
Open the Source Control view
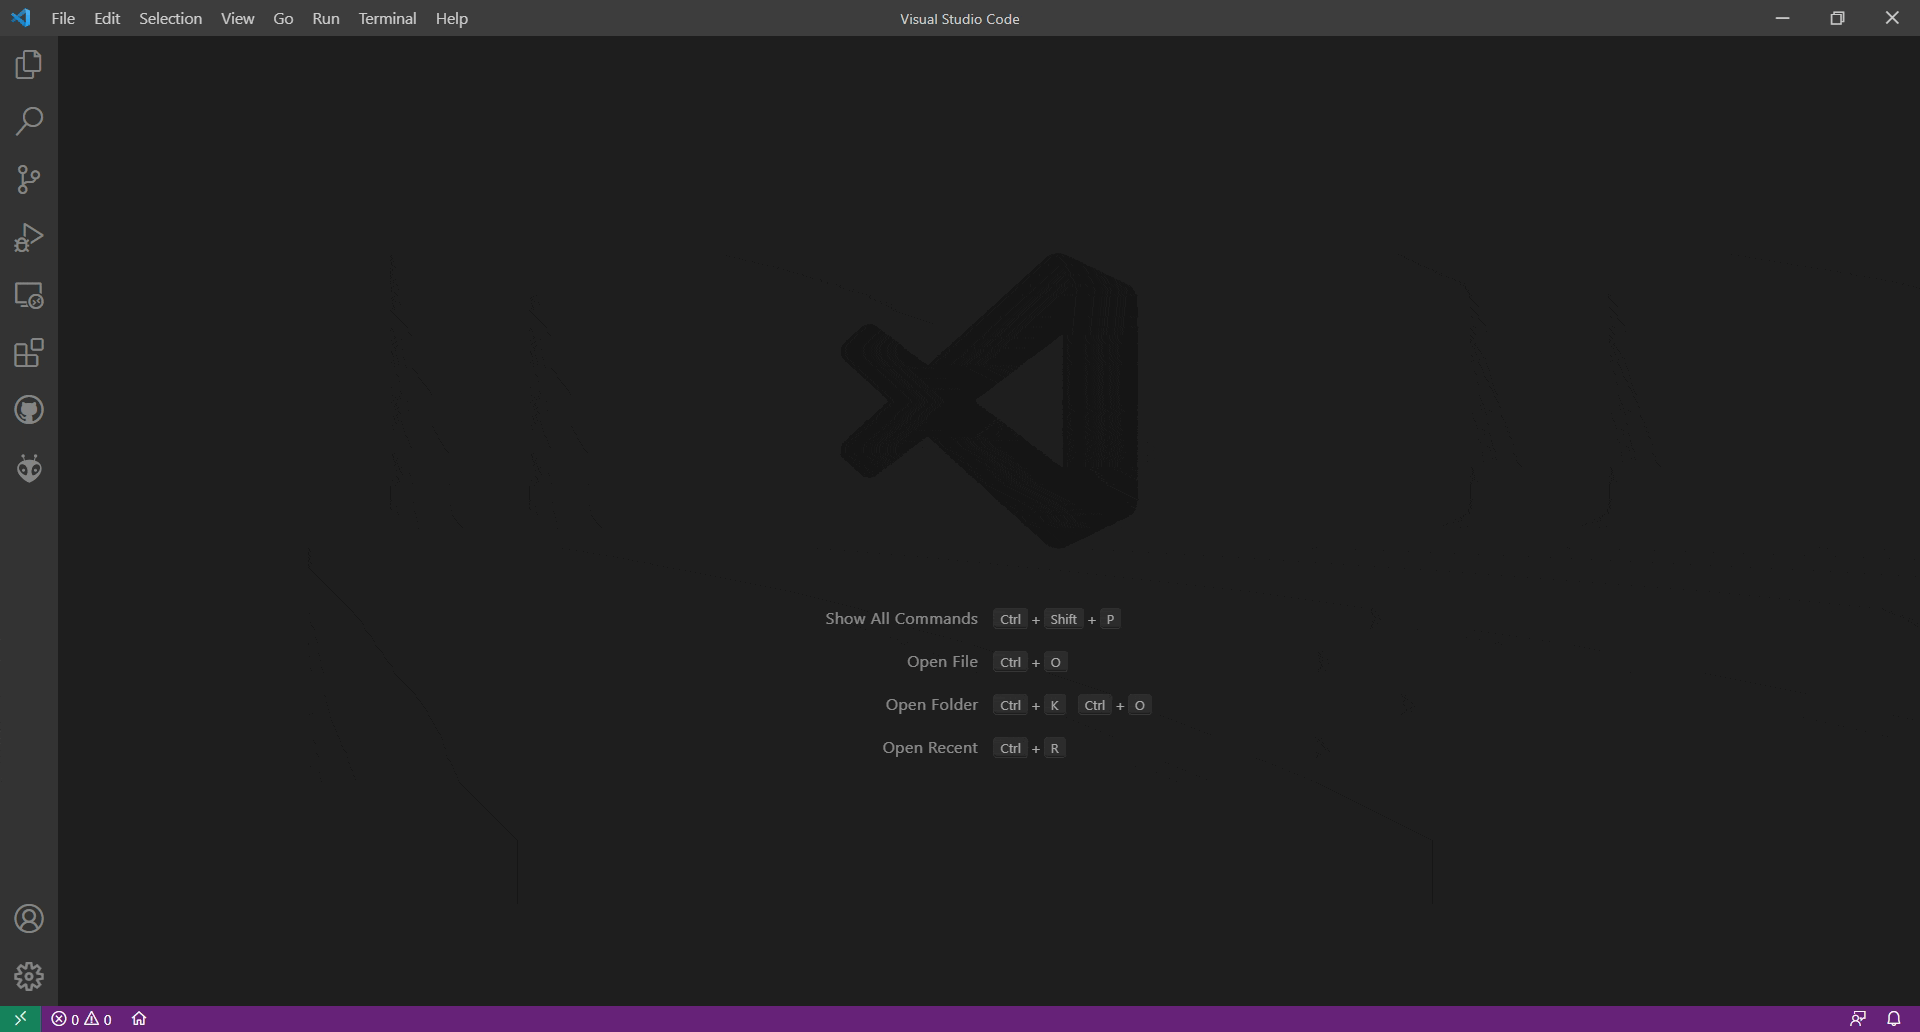pos(29,179)
